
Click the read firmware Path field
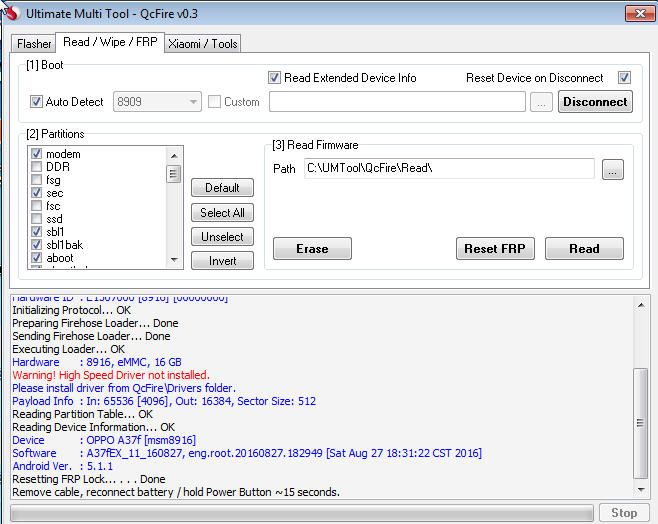(x=448, y=169)
